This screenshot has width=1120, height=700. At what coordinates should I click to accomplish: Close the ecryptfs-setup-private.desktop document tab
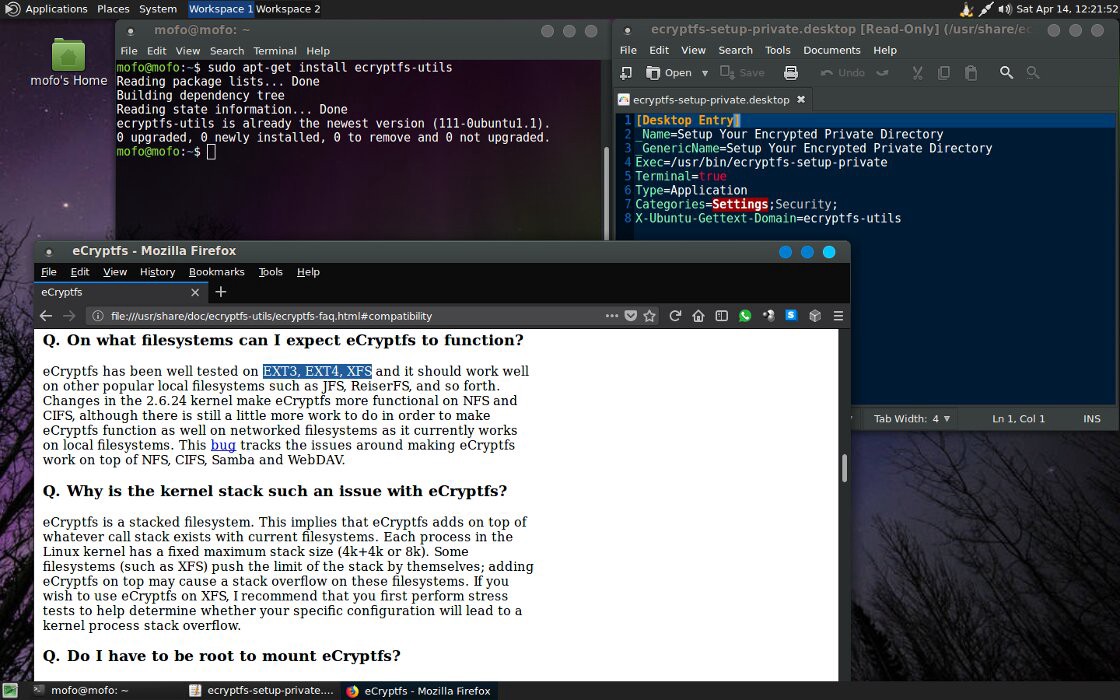point(801,99)
